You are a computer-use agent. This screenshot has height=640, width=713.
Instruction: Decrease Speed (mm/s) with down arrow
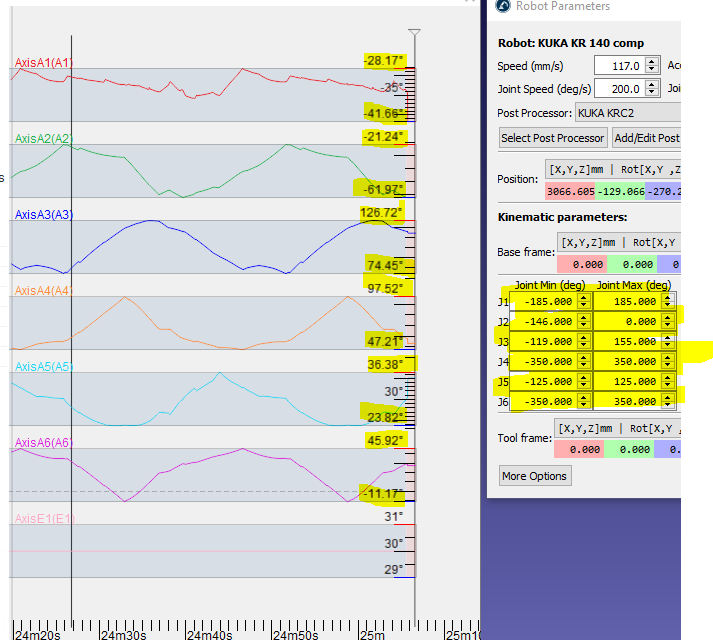click(x=652, y=71)
